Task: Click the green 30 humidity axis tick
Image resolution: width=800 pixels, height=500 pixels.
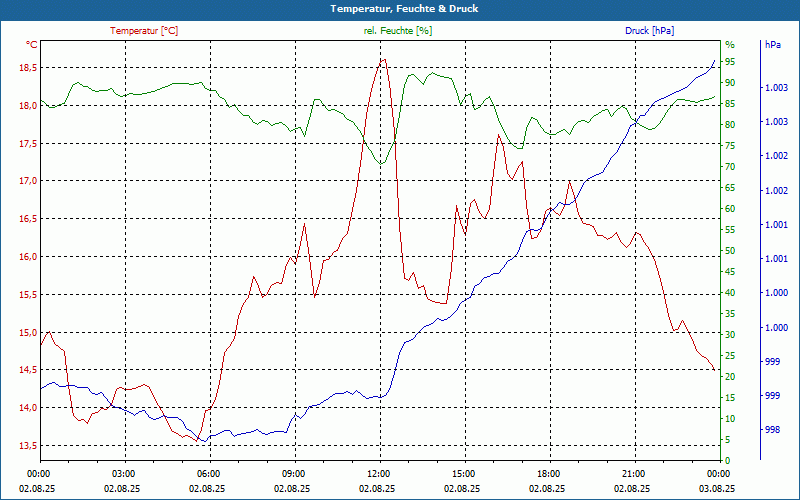Action: point(730,335)
